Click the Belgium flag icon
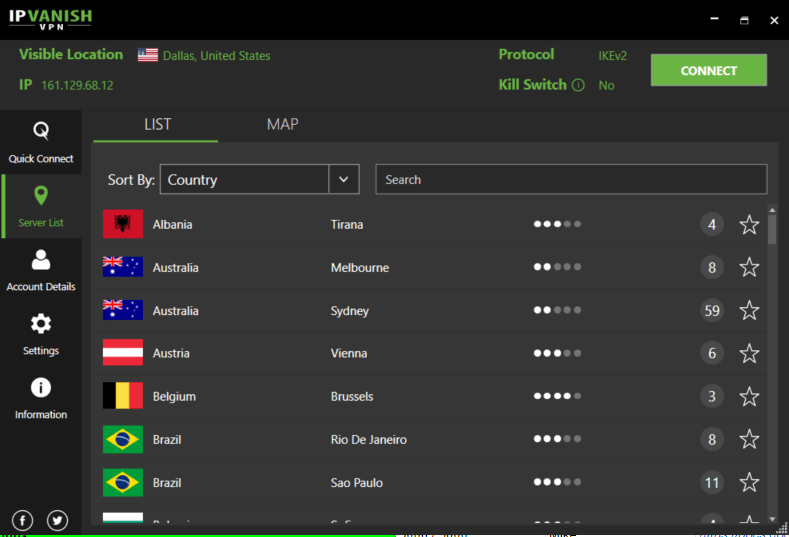The height and width of the screenshot is (537, 789). [123, 396]
